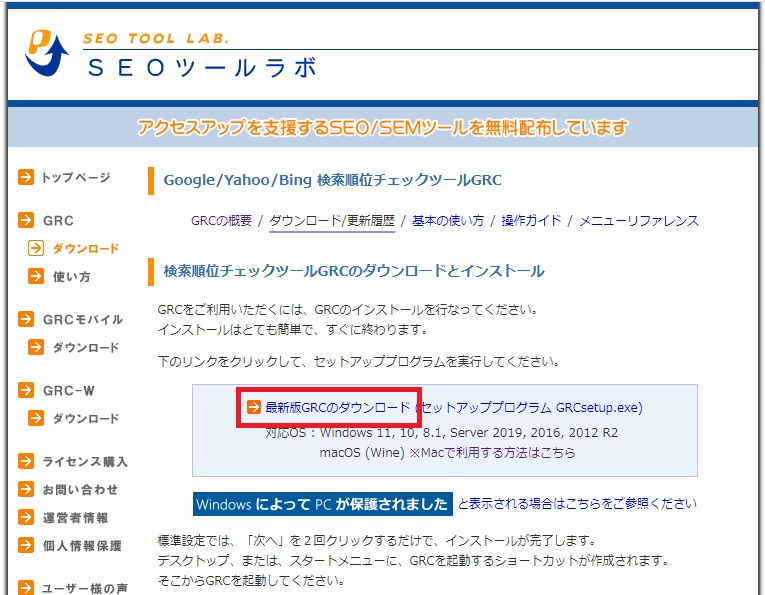Click 'Windows によって PC が保護されました' banner
The width and height of the screenshot is (765, 595).
click(x=322, y=504)
